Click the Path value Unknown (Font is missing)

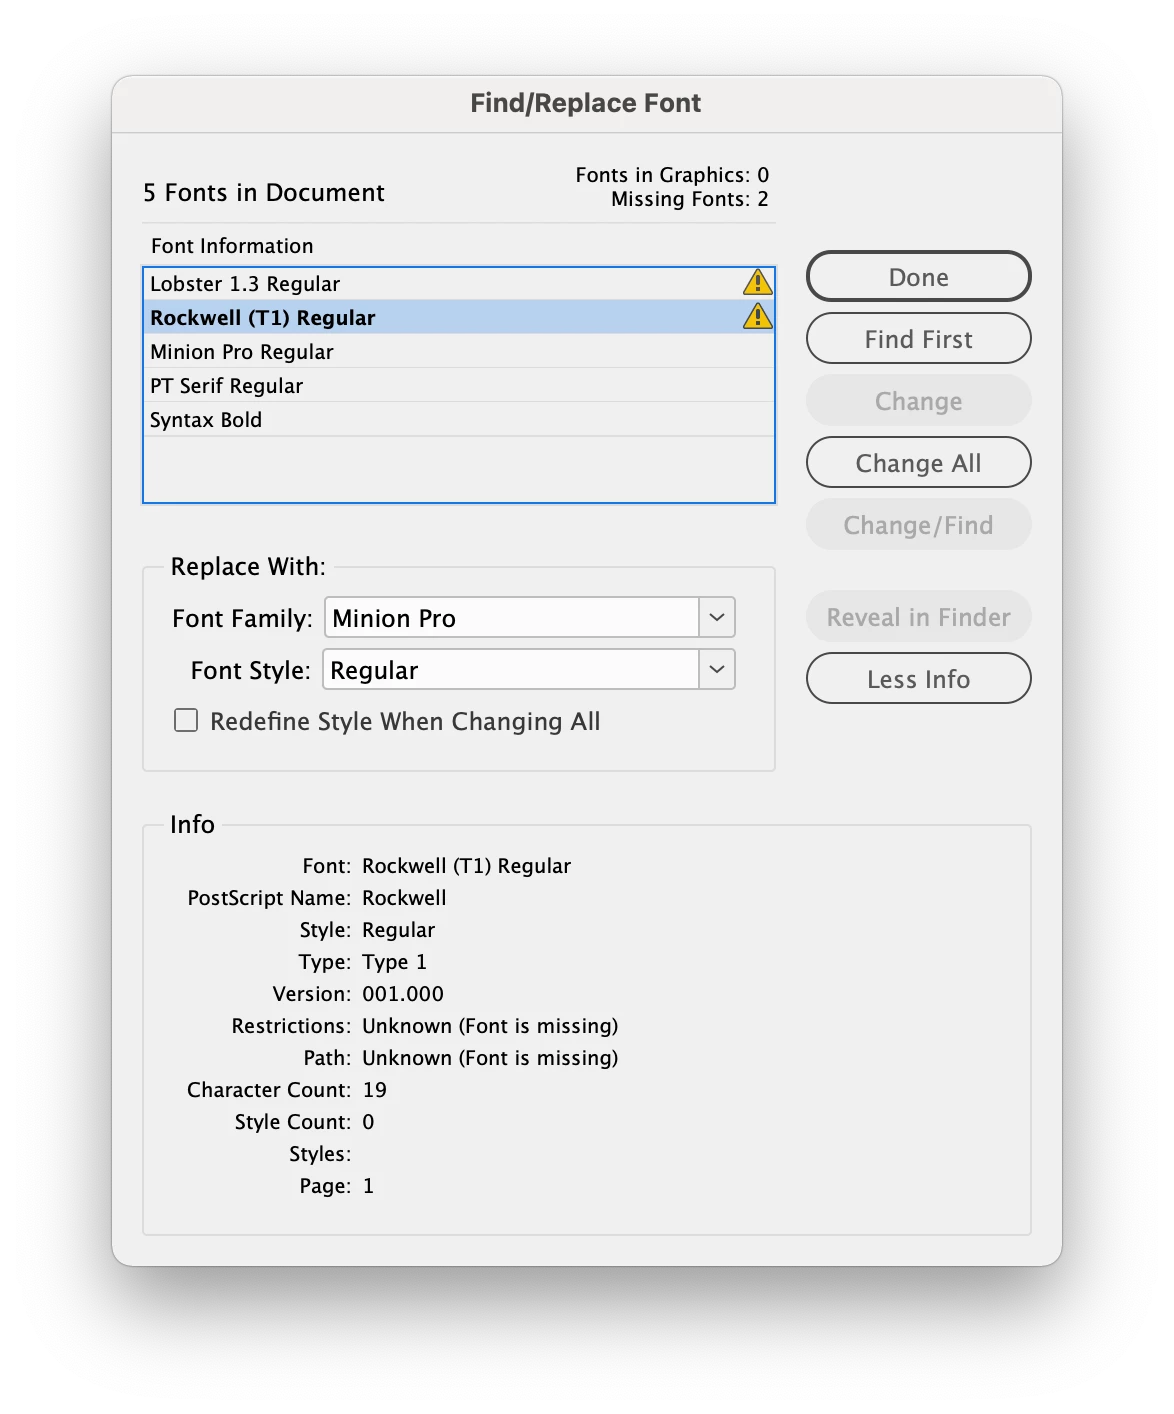(490, 1057)
